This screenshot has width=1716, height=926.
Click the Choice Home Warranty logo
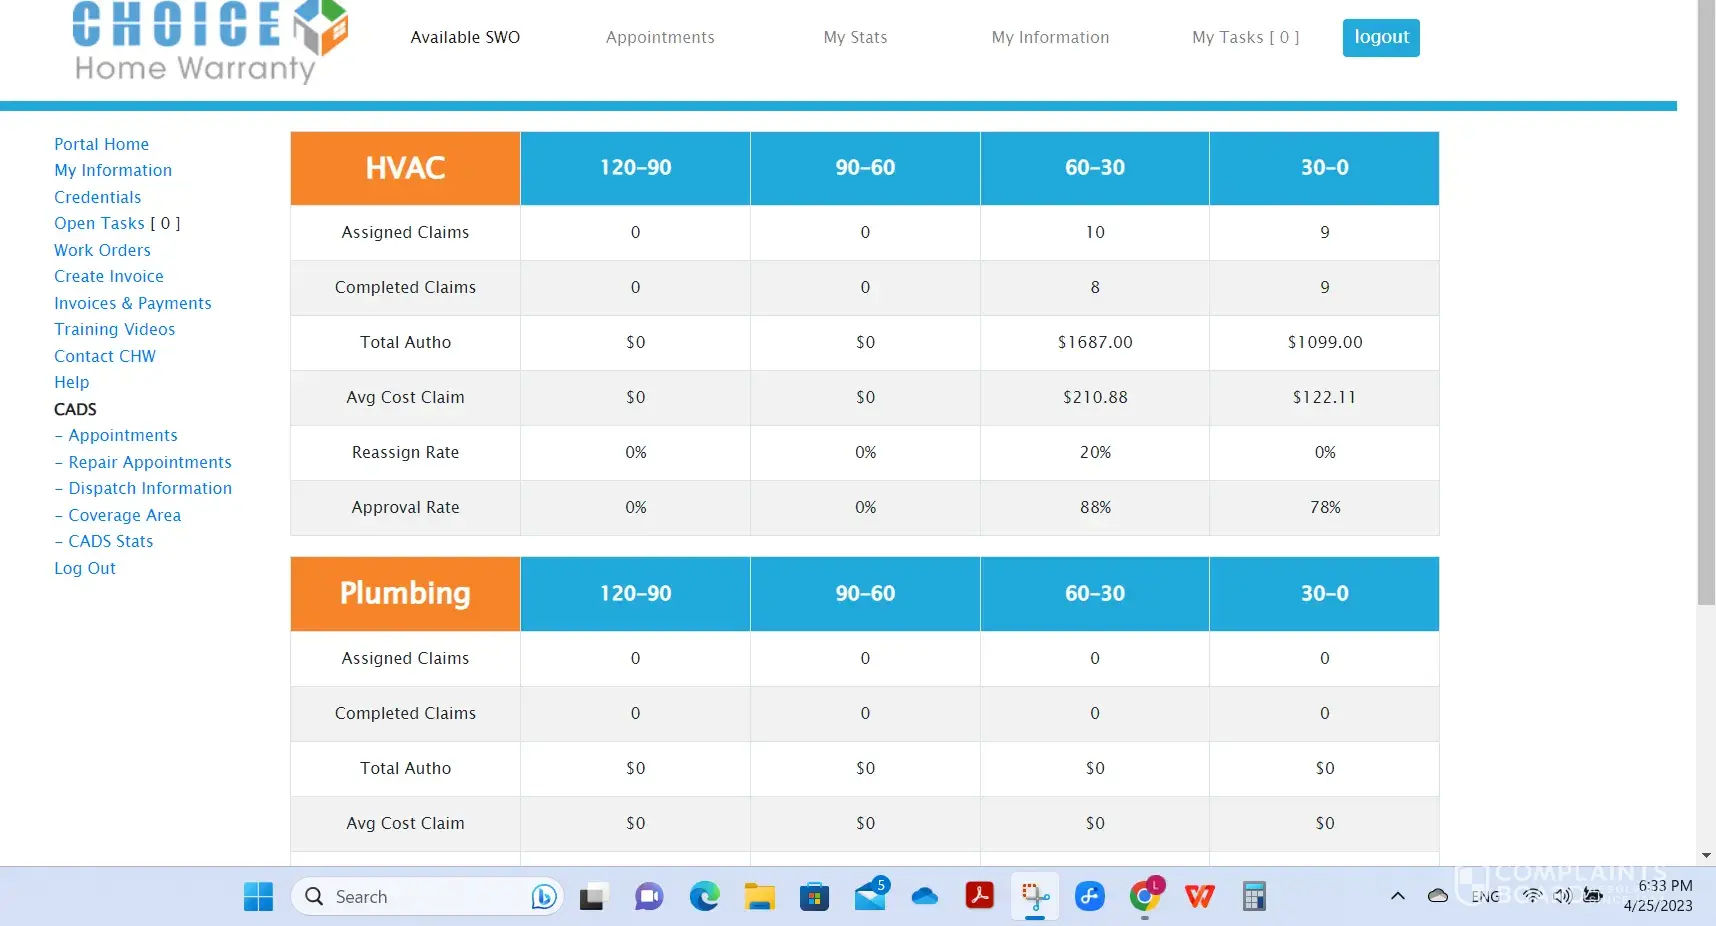point(210,42)
